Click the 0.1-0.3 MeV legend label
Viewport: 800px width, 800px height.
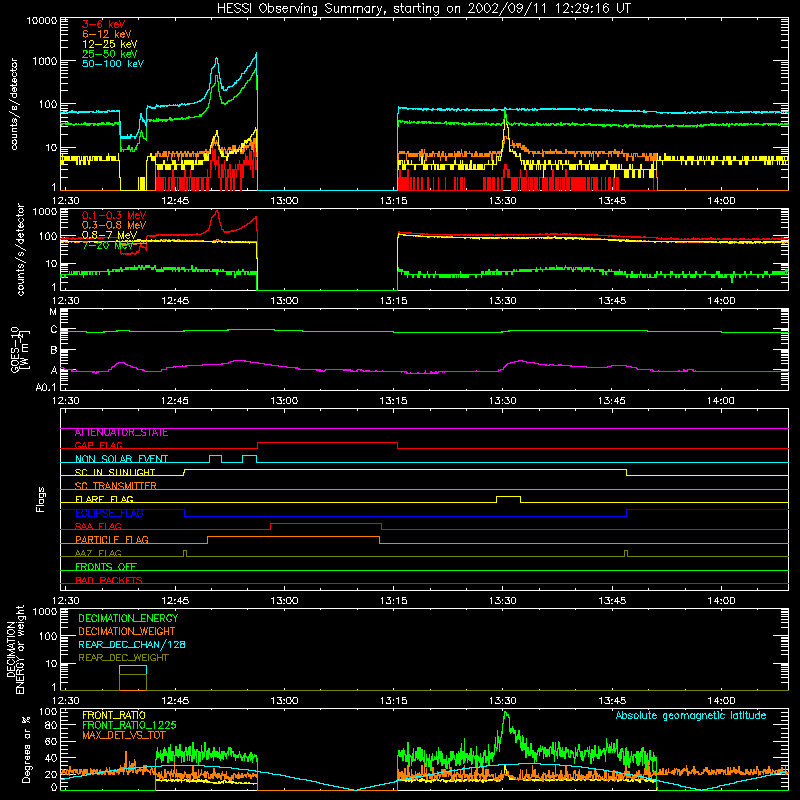pyautogui.click(x=114, y=215)
